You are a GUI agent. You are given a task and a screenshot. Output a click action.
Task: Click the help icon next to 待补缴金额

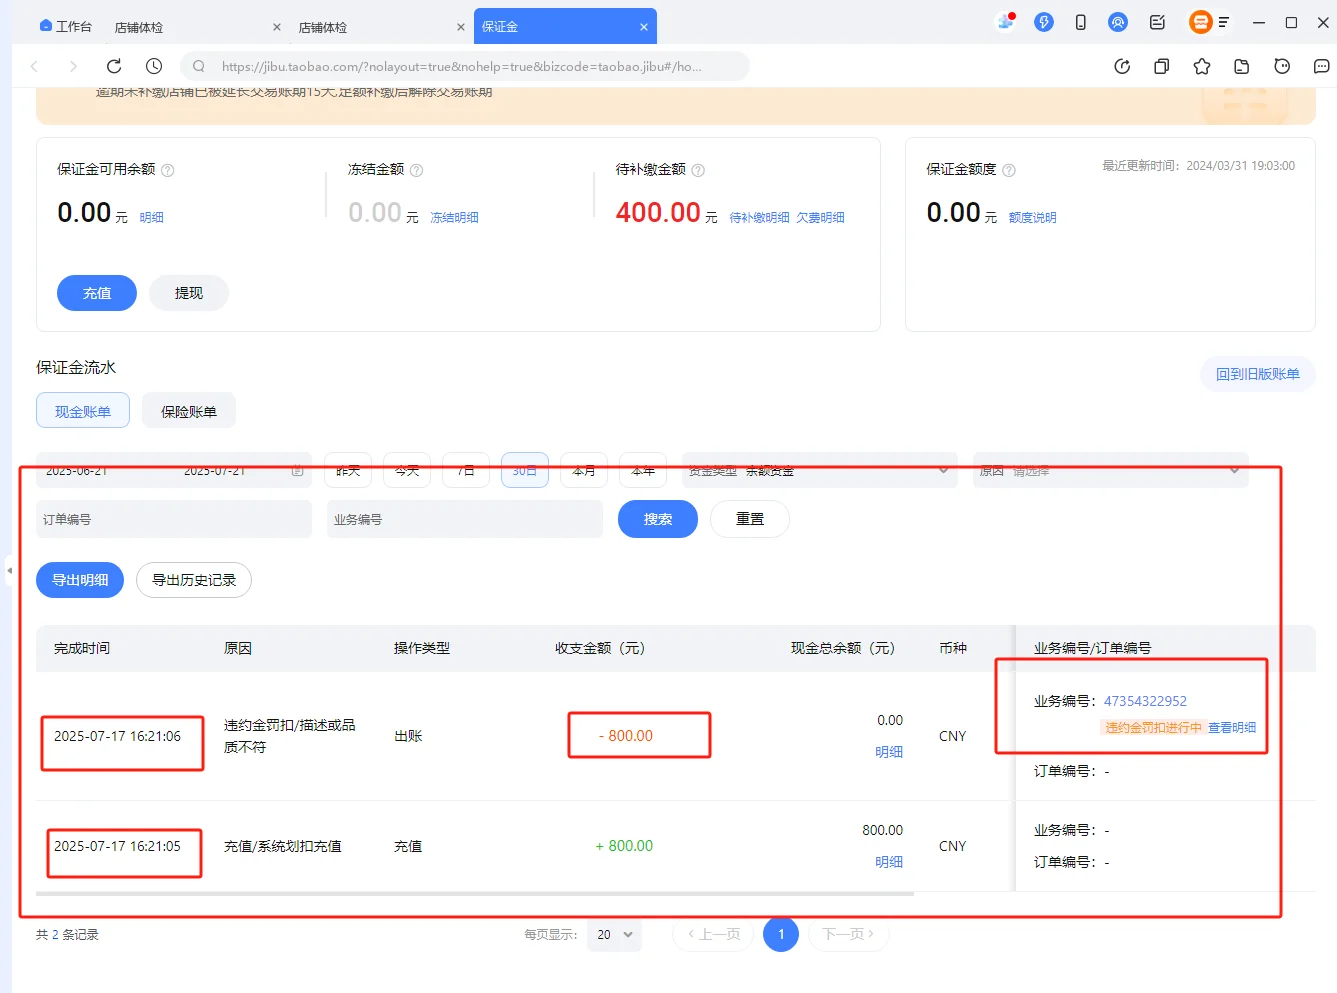tap(699, 170)
